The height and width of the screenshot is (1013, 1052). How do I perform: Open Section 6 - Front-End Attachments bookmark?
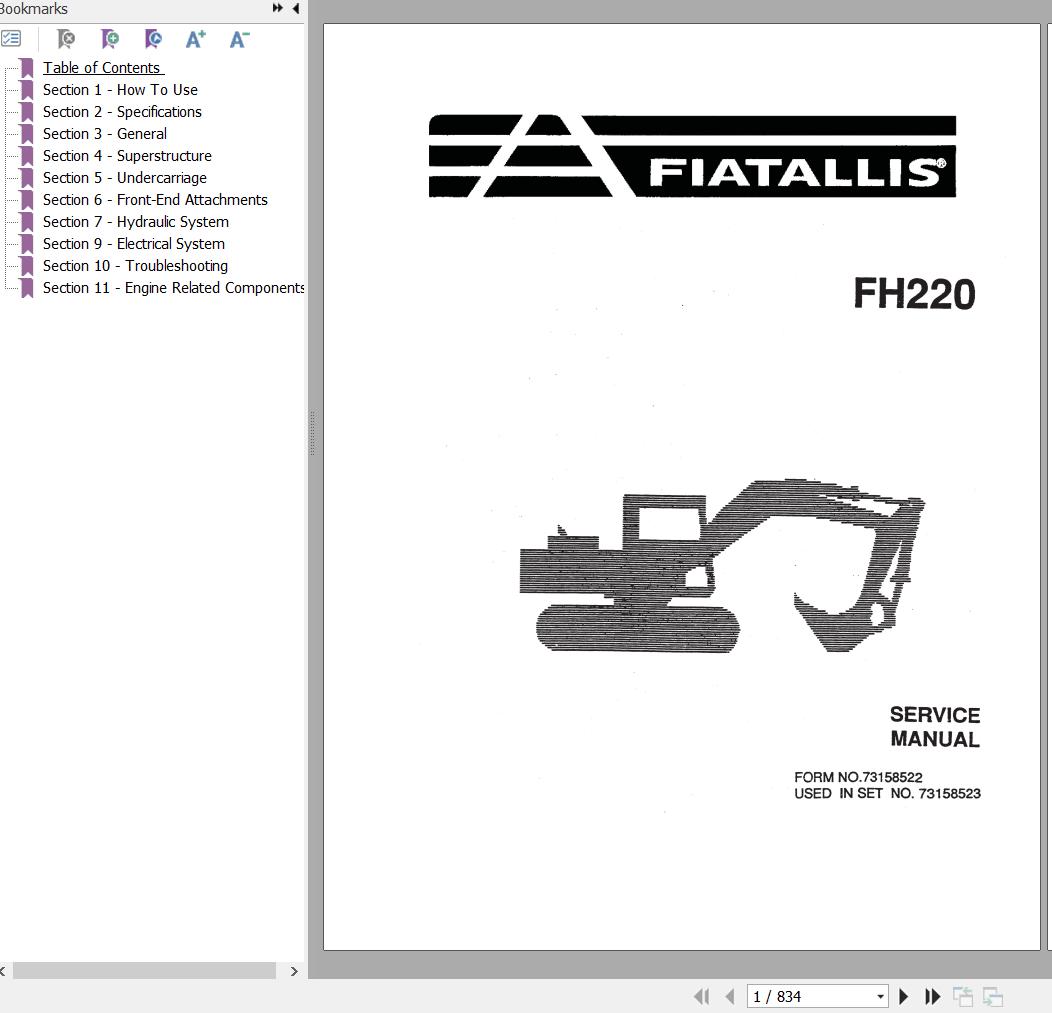155,200
